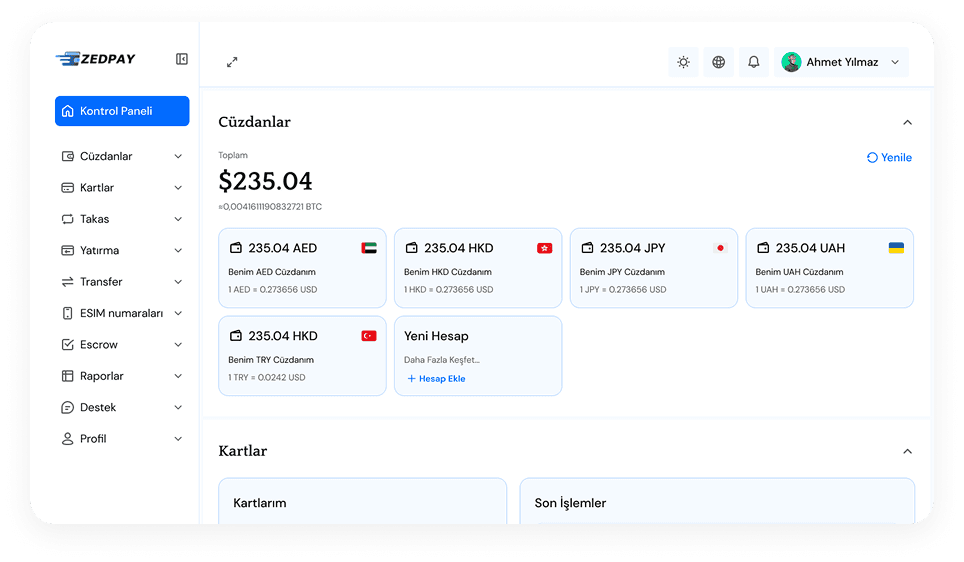Click the $235.04 total balance
Screen dimensions: 964x562
coord(265,181)
